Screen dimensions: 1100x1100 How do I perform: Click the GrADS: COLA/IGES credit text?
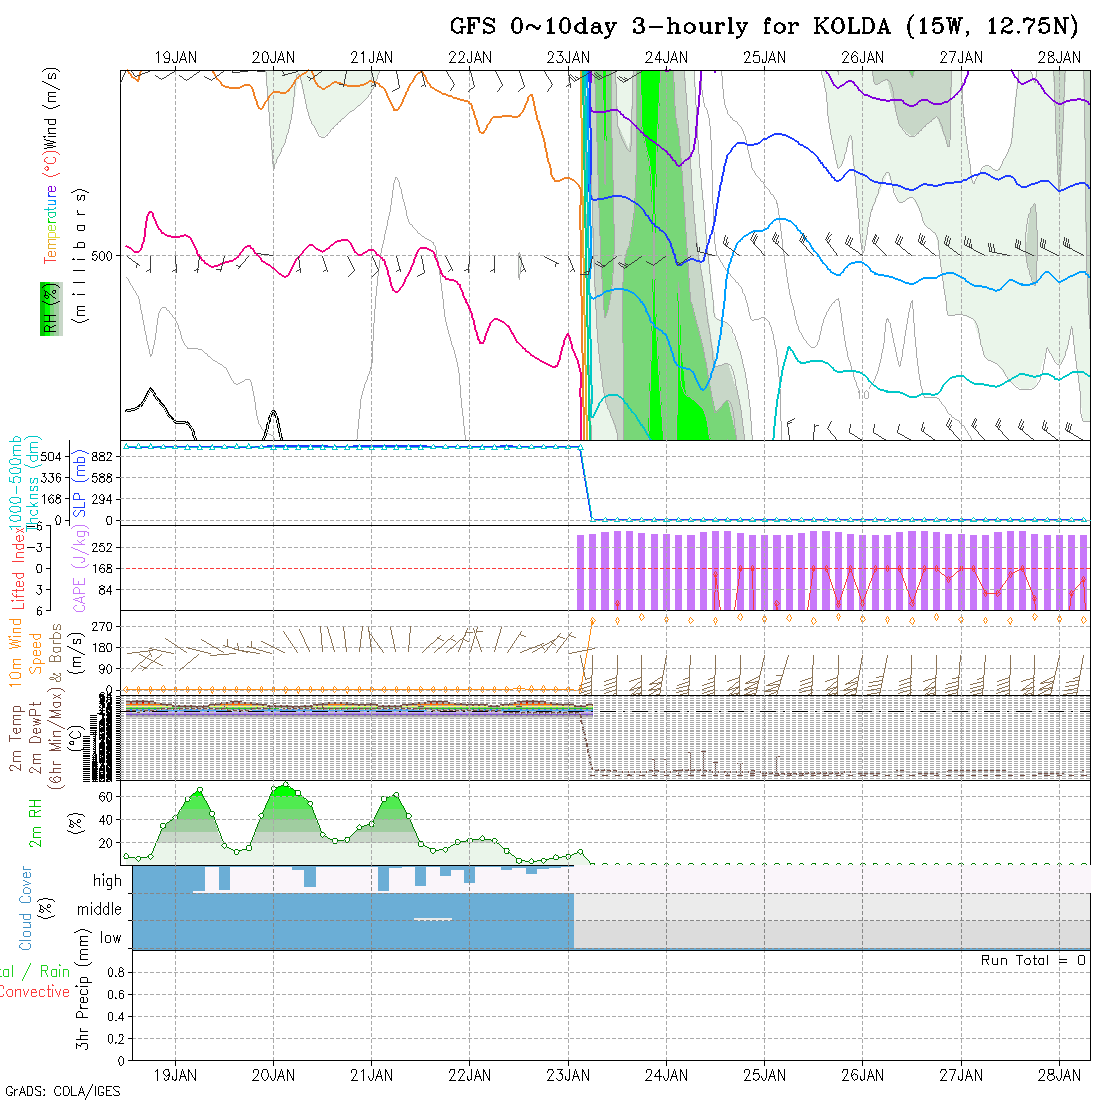[62, 1091]
